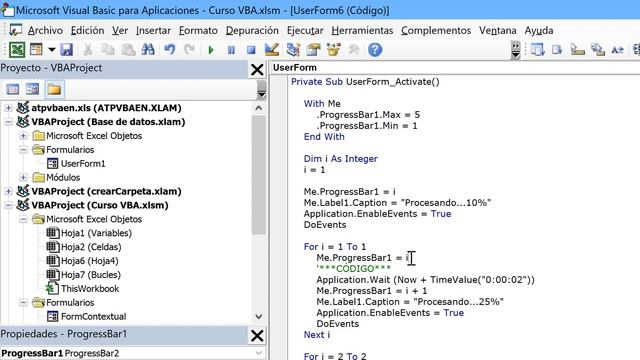Open the Herramientas menu
This screenshot has width=640, height=360.
(362, 31)
